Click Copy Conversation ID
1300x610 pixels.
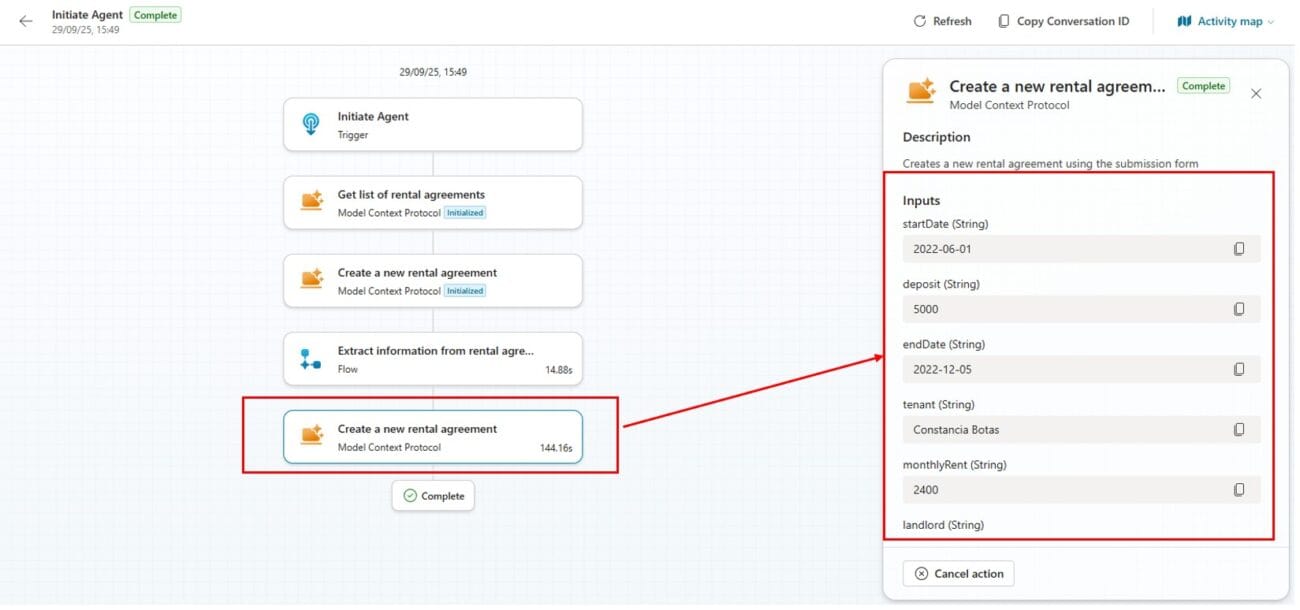pos(1063,21)
